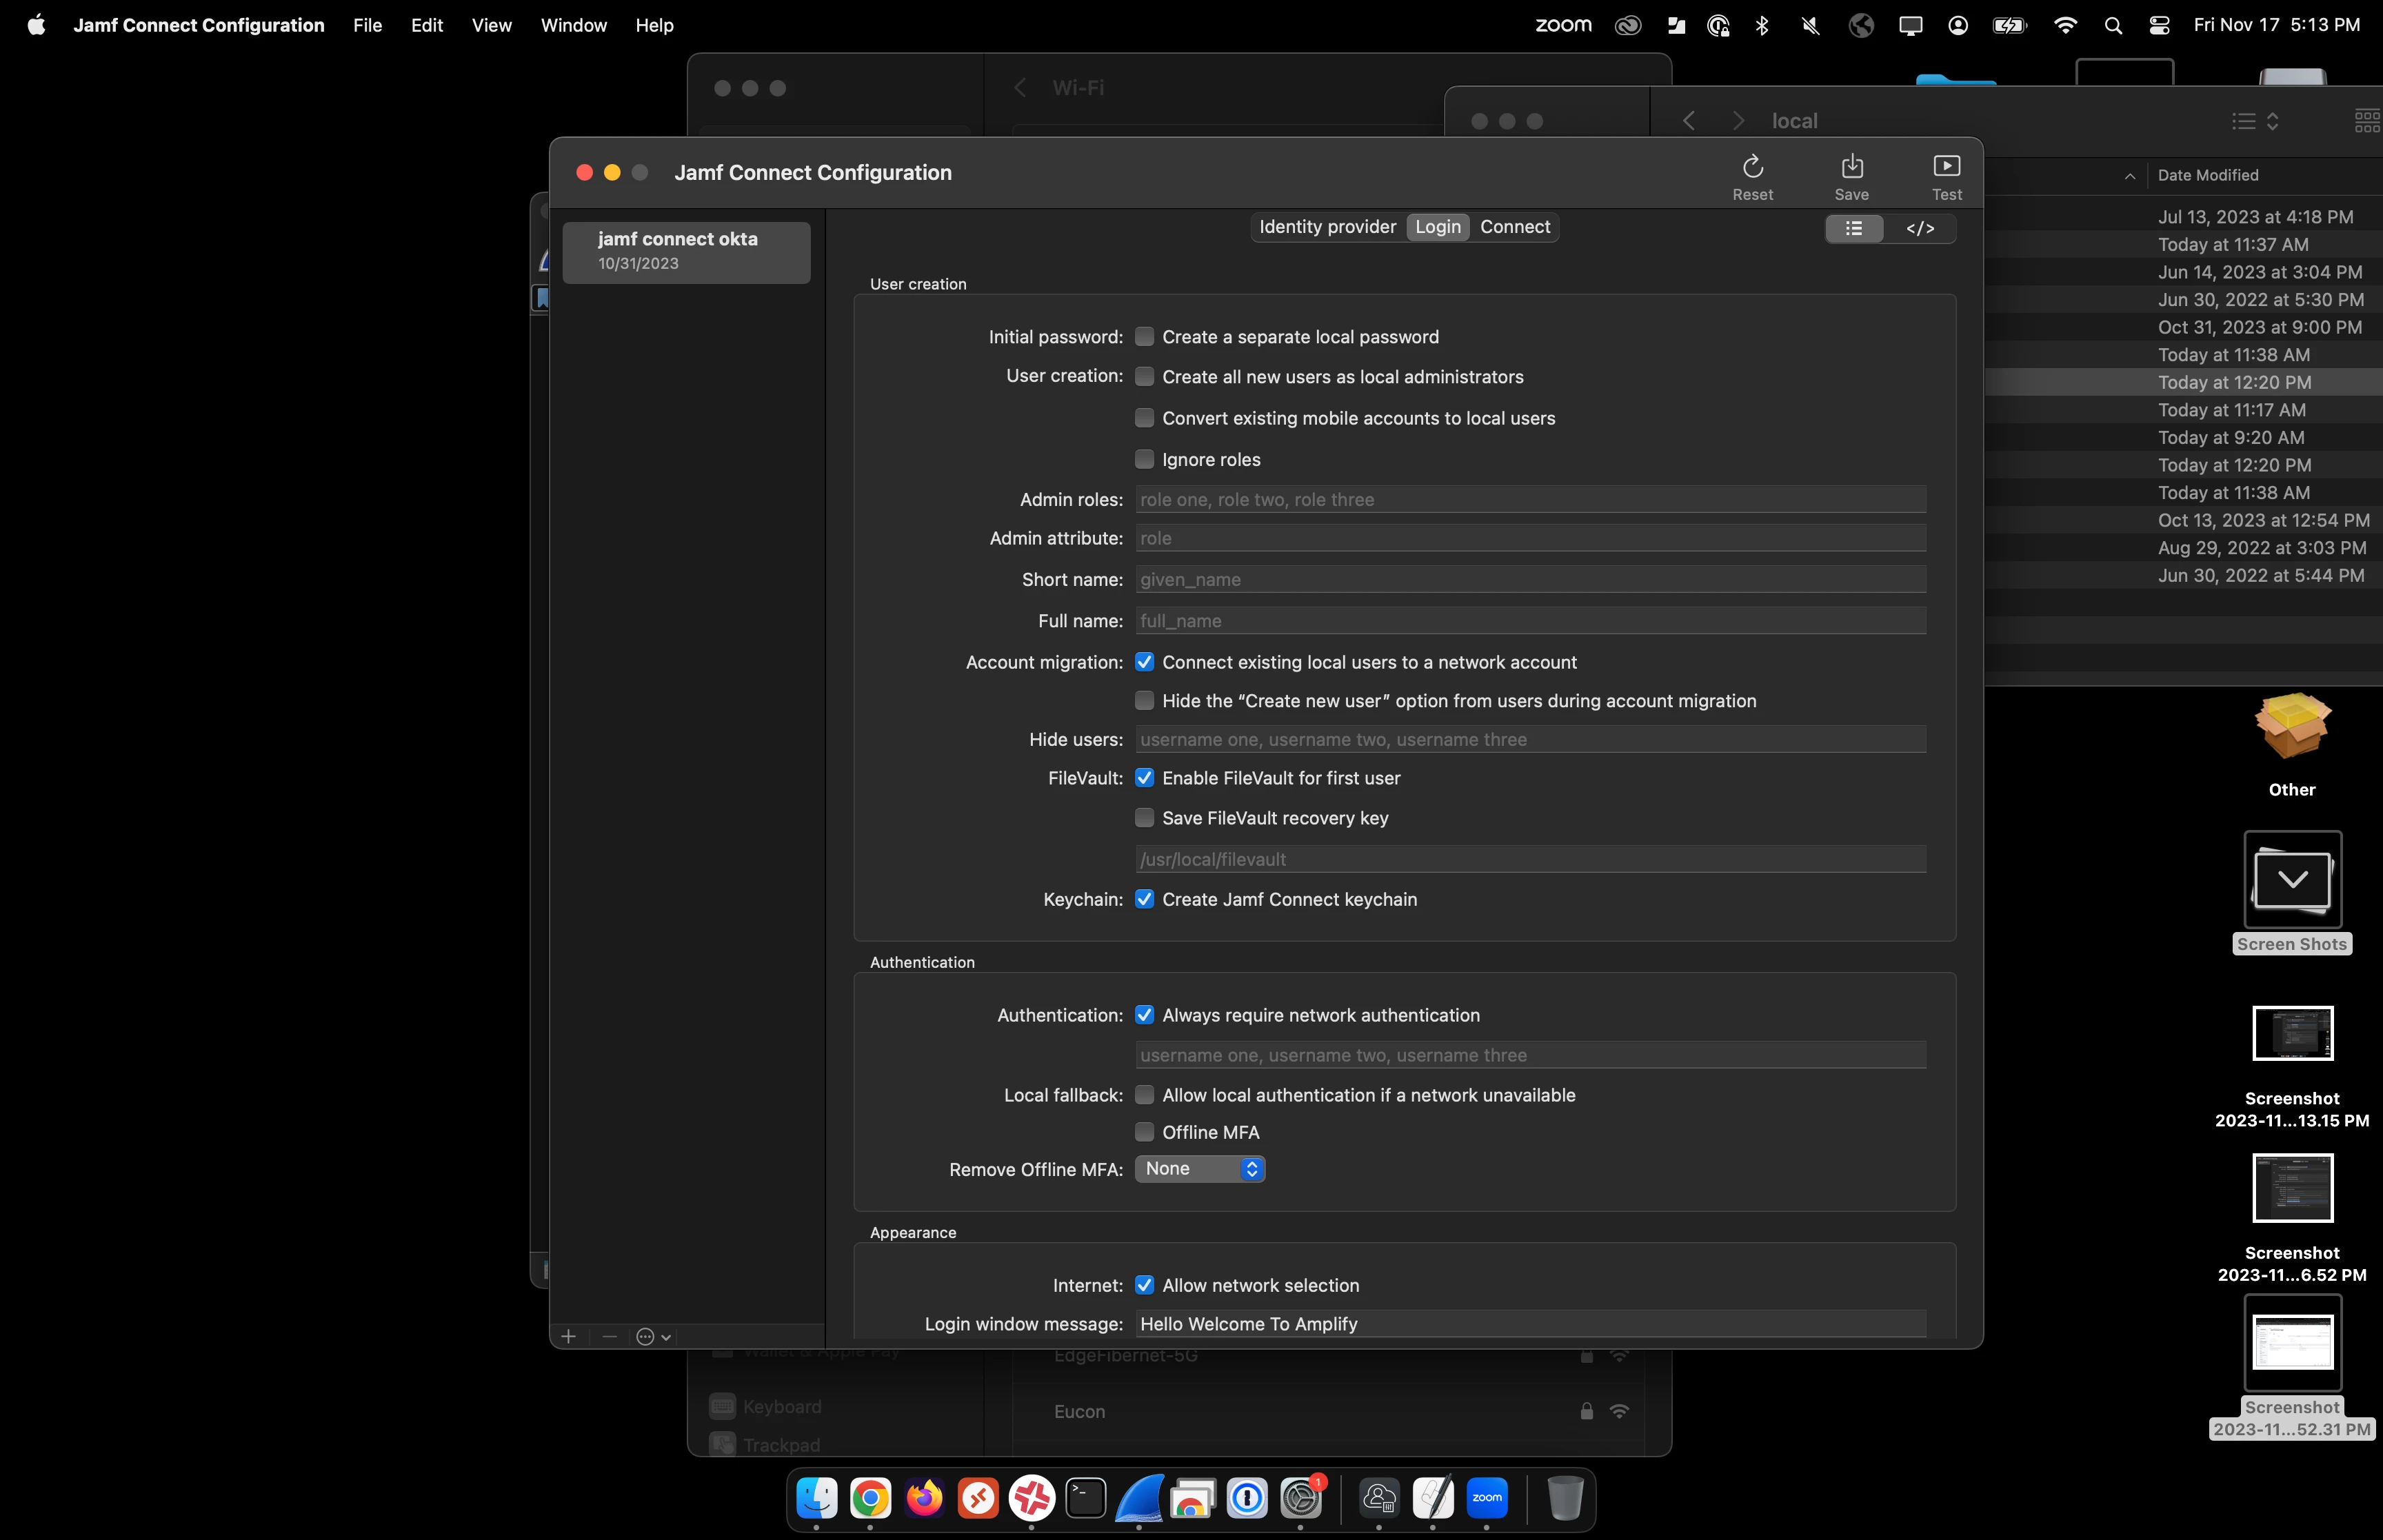Image resolution: width=2383 pixels, height=1540 pixels.
Task: Open Wireshark from the Dock
Action: pyautogui.click(x=1139, y=1497)
